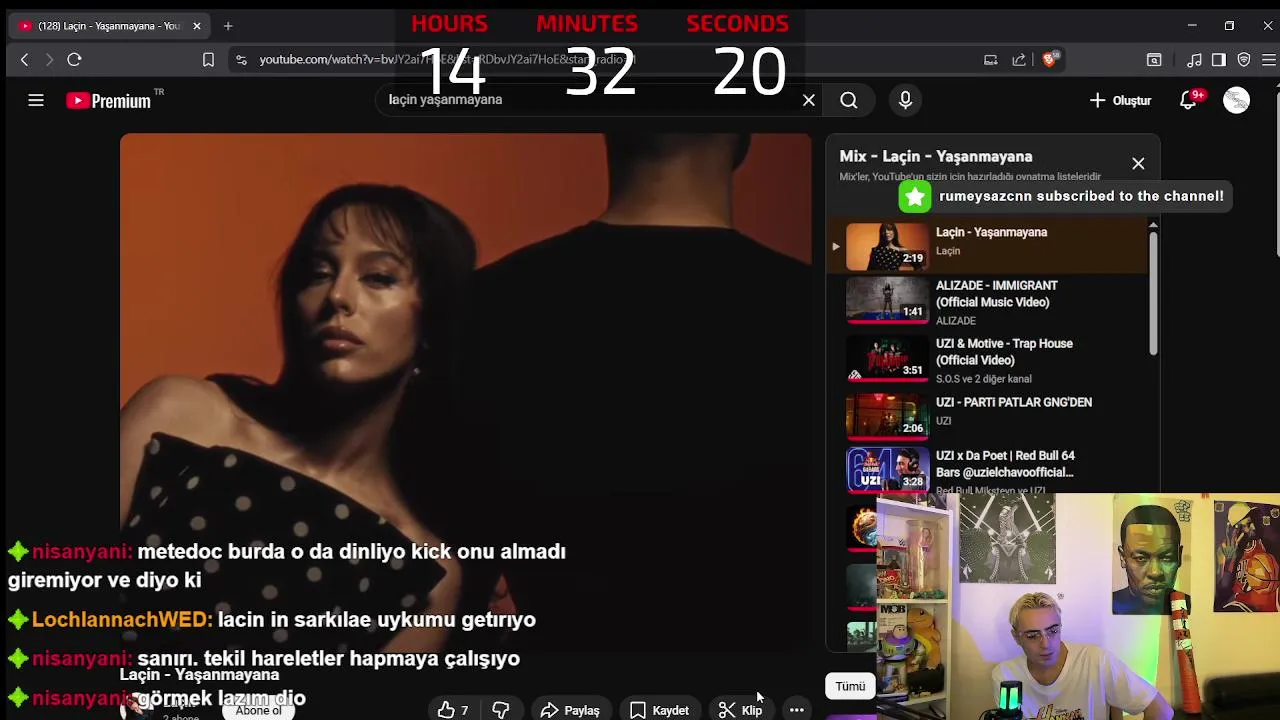The height and width of the screenshot is (720, 1280).
Task: Click the Oluştur create button
Action: tap(1120, 100)
